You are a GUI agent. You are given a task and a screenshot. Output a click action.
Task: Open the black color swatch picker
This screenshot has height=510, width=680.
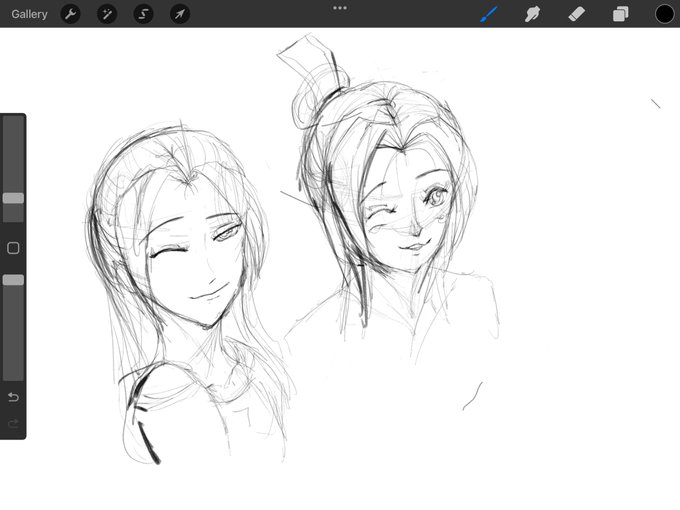coord(664,14)
